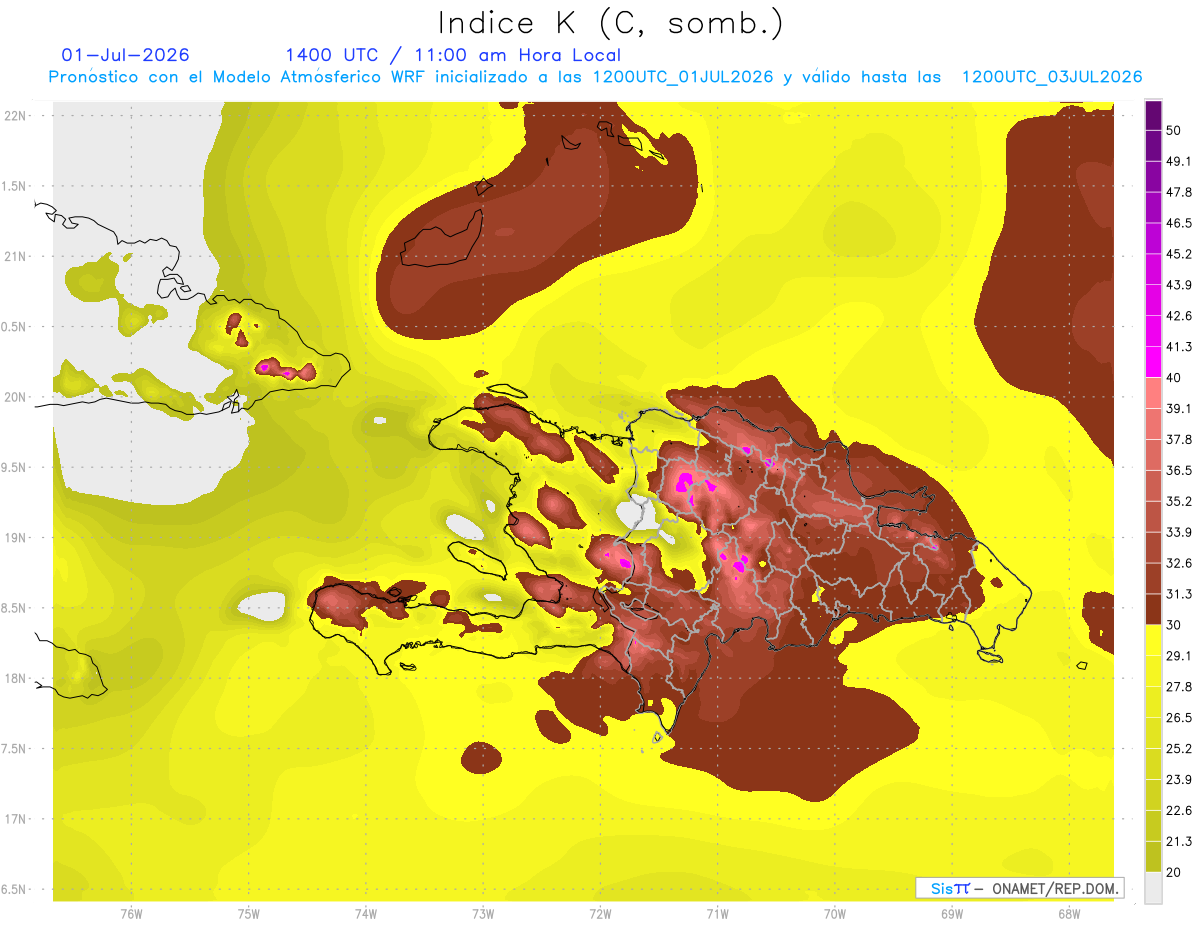The width and height of the screenshot is (1200, 927).
Task: Click the "73W" longitude label
Action: click(x=483, y=913)
